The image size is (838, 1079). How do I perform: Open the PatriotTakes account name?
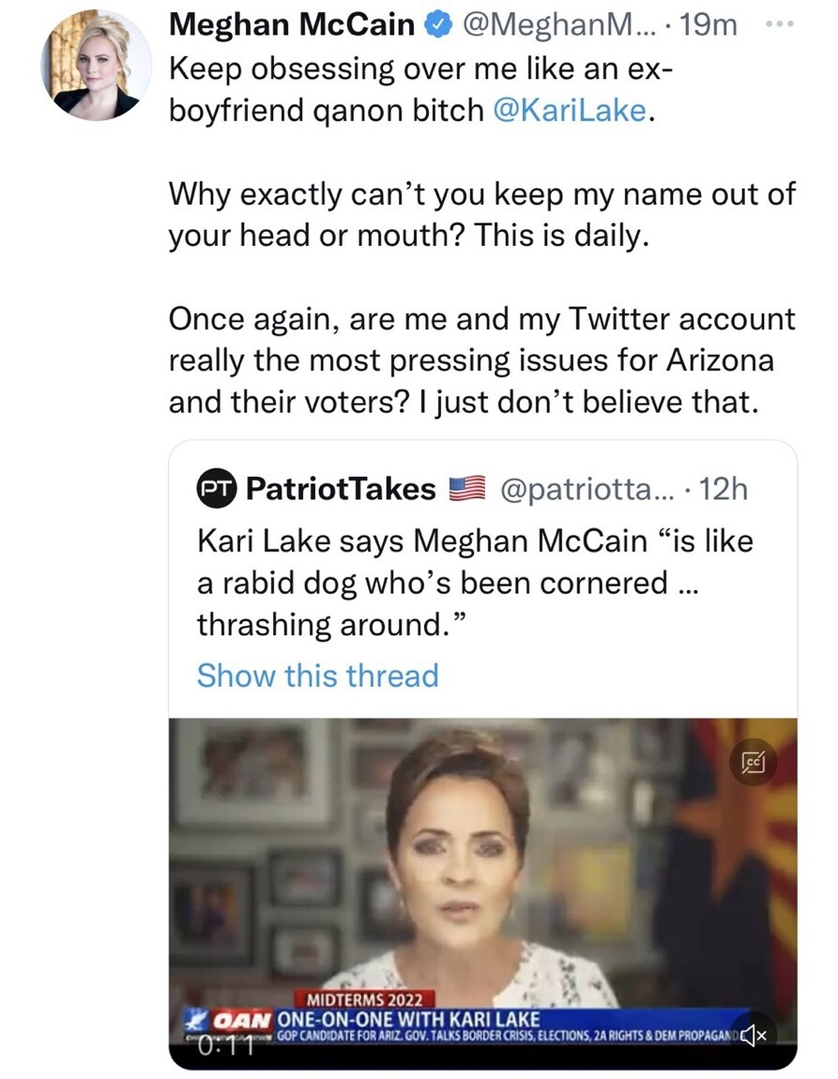tap(340, 488)
